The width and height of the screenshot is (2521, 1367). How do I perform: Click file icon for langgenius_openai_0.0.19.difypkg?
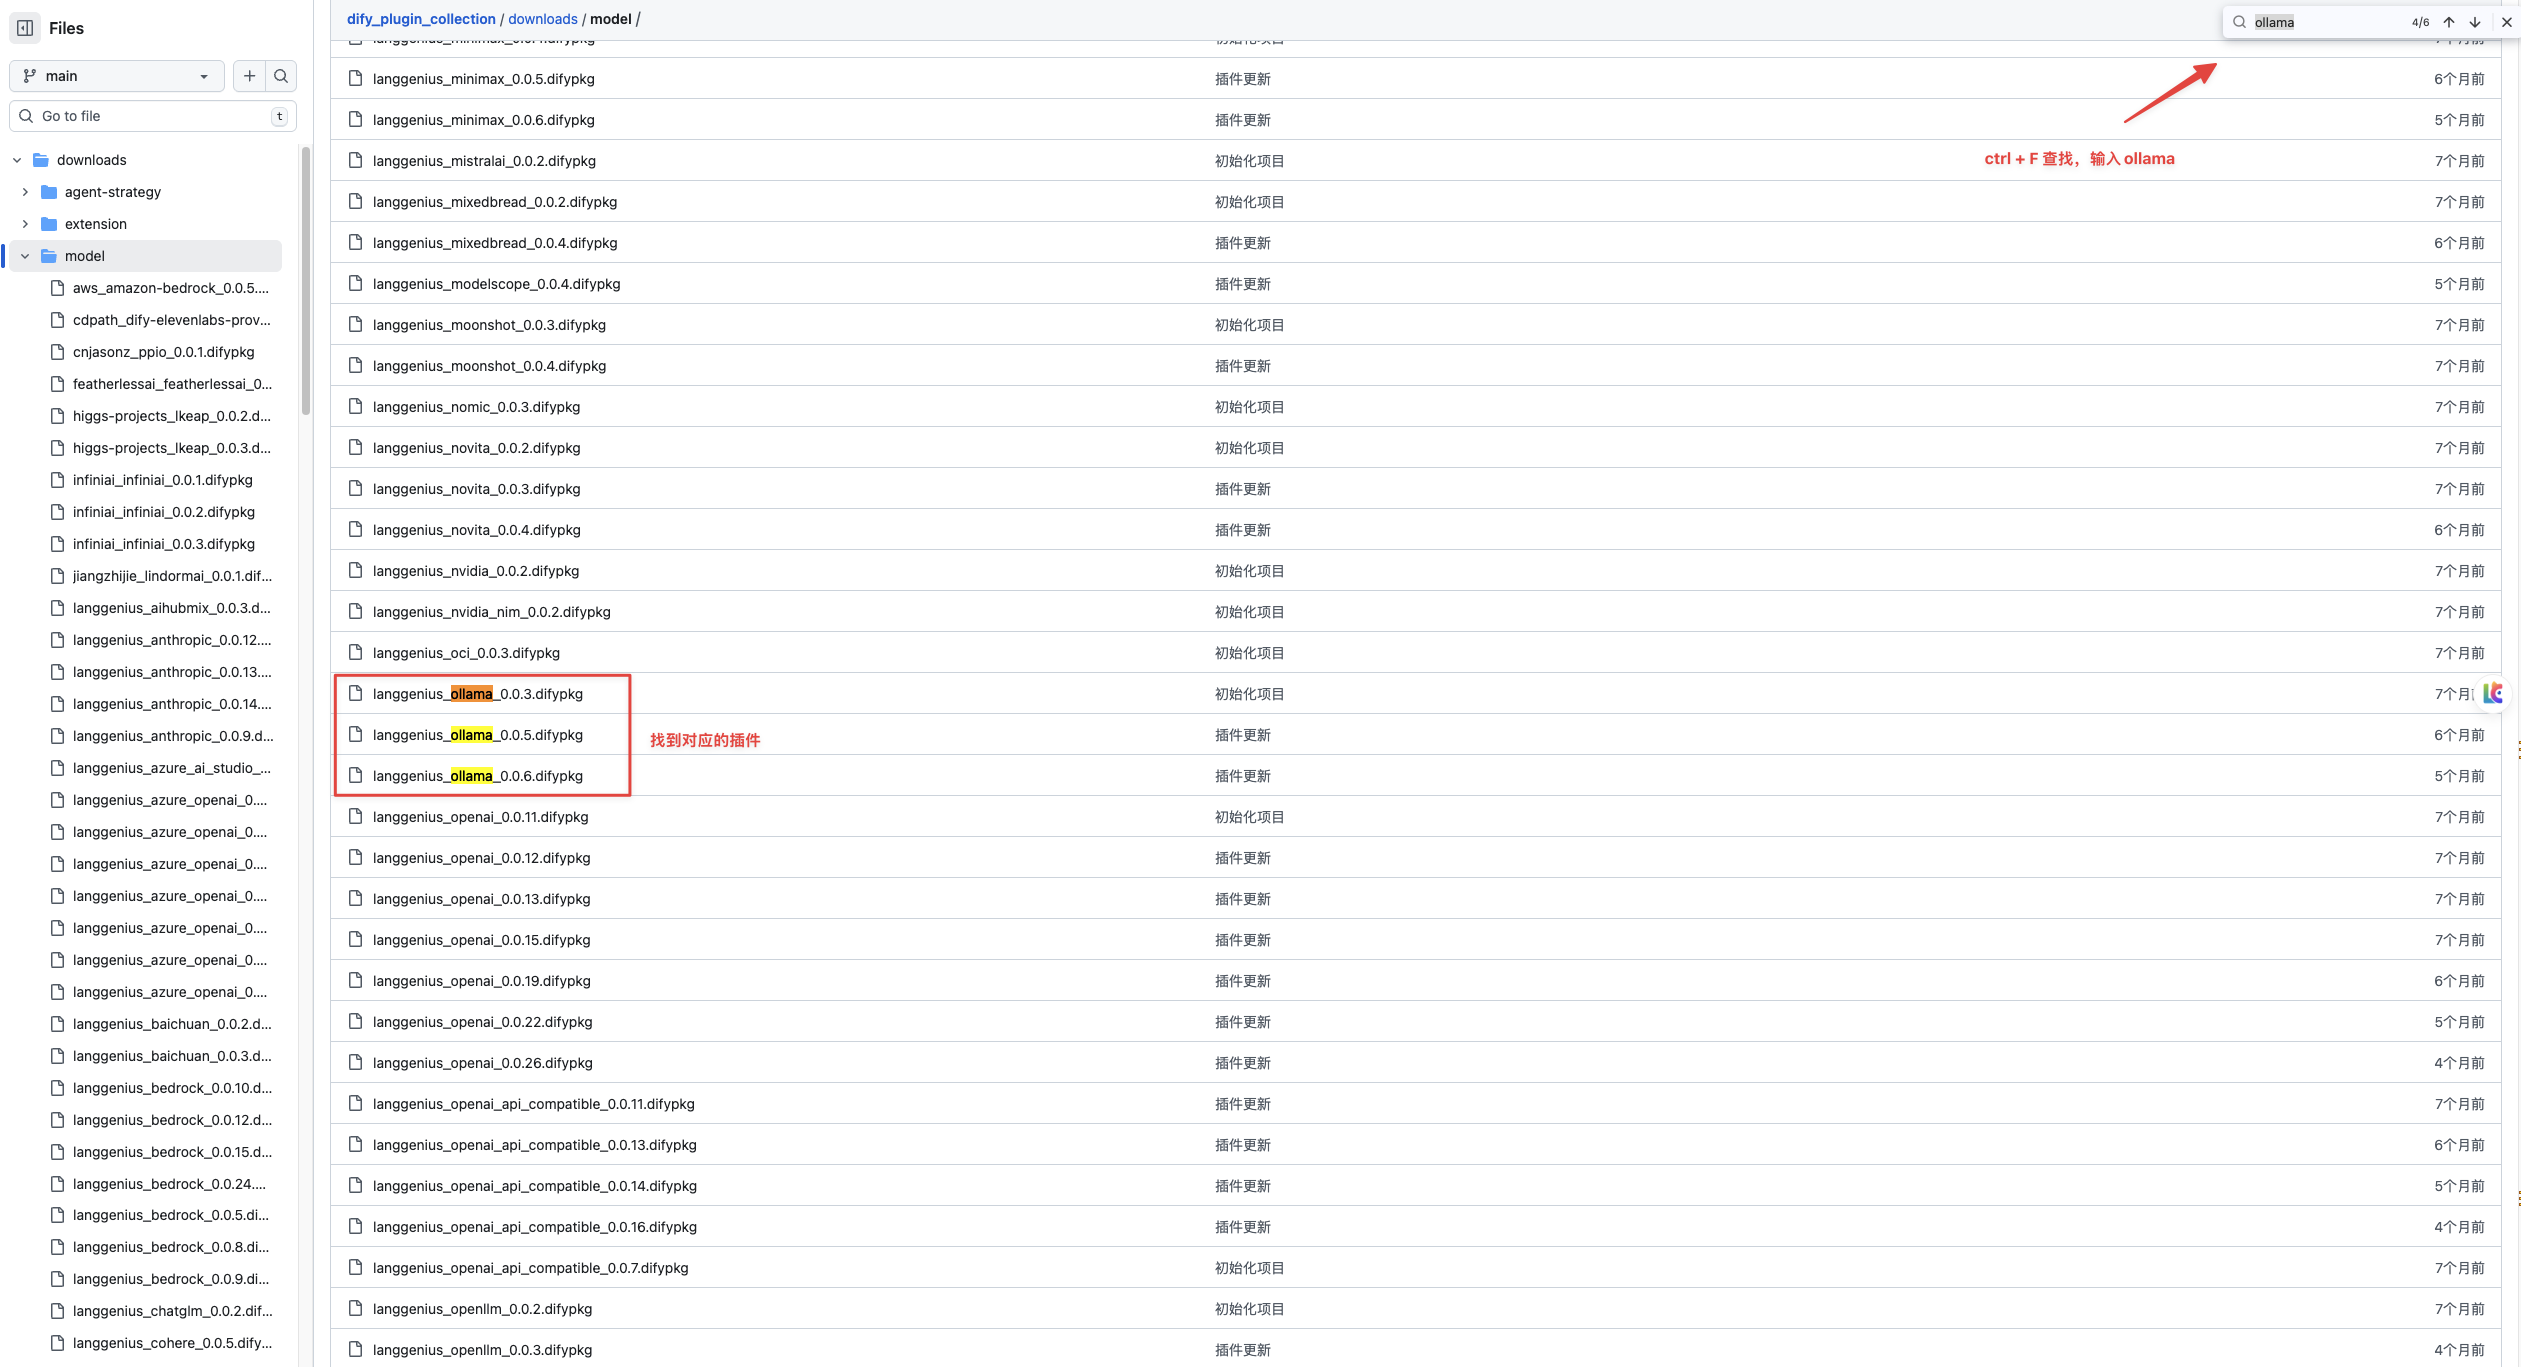pos(355,980)
